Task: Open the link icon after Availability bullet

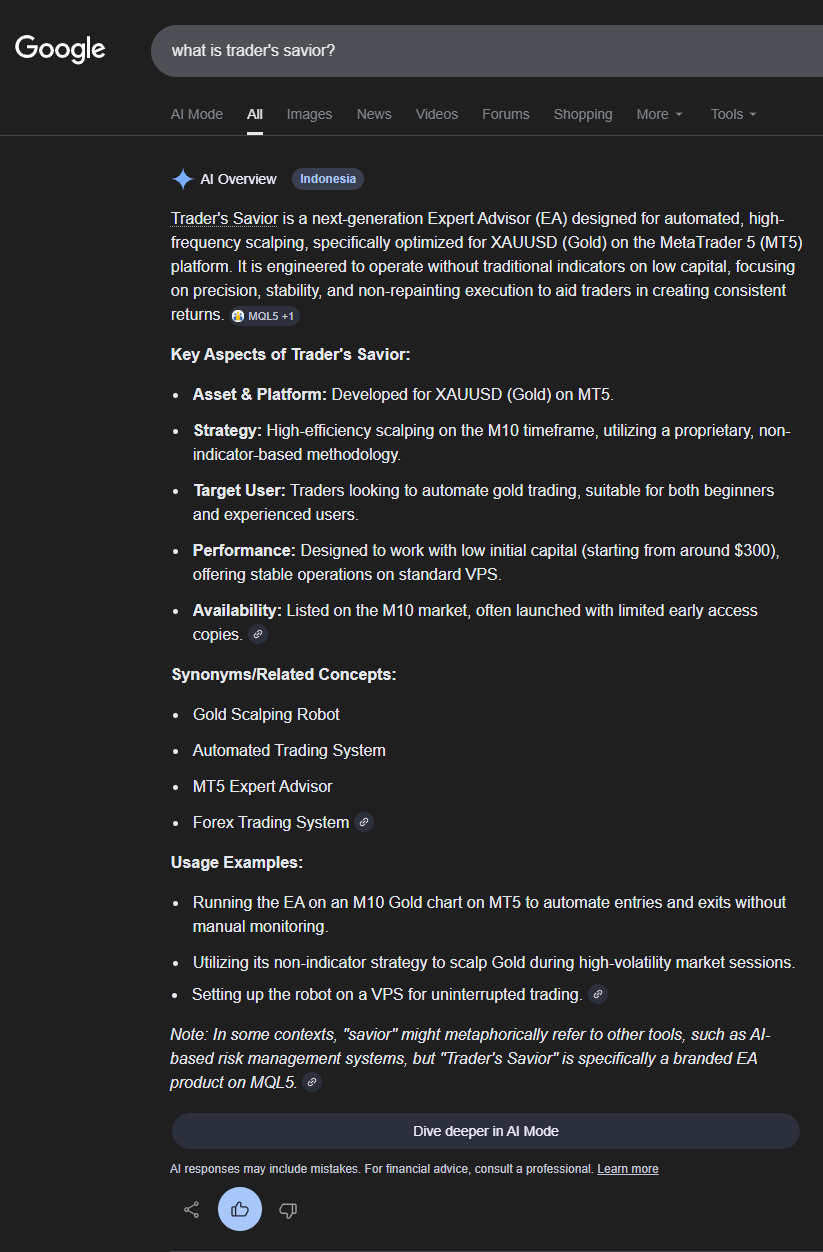Action: pos(258,634)
